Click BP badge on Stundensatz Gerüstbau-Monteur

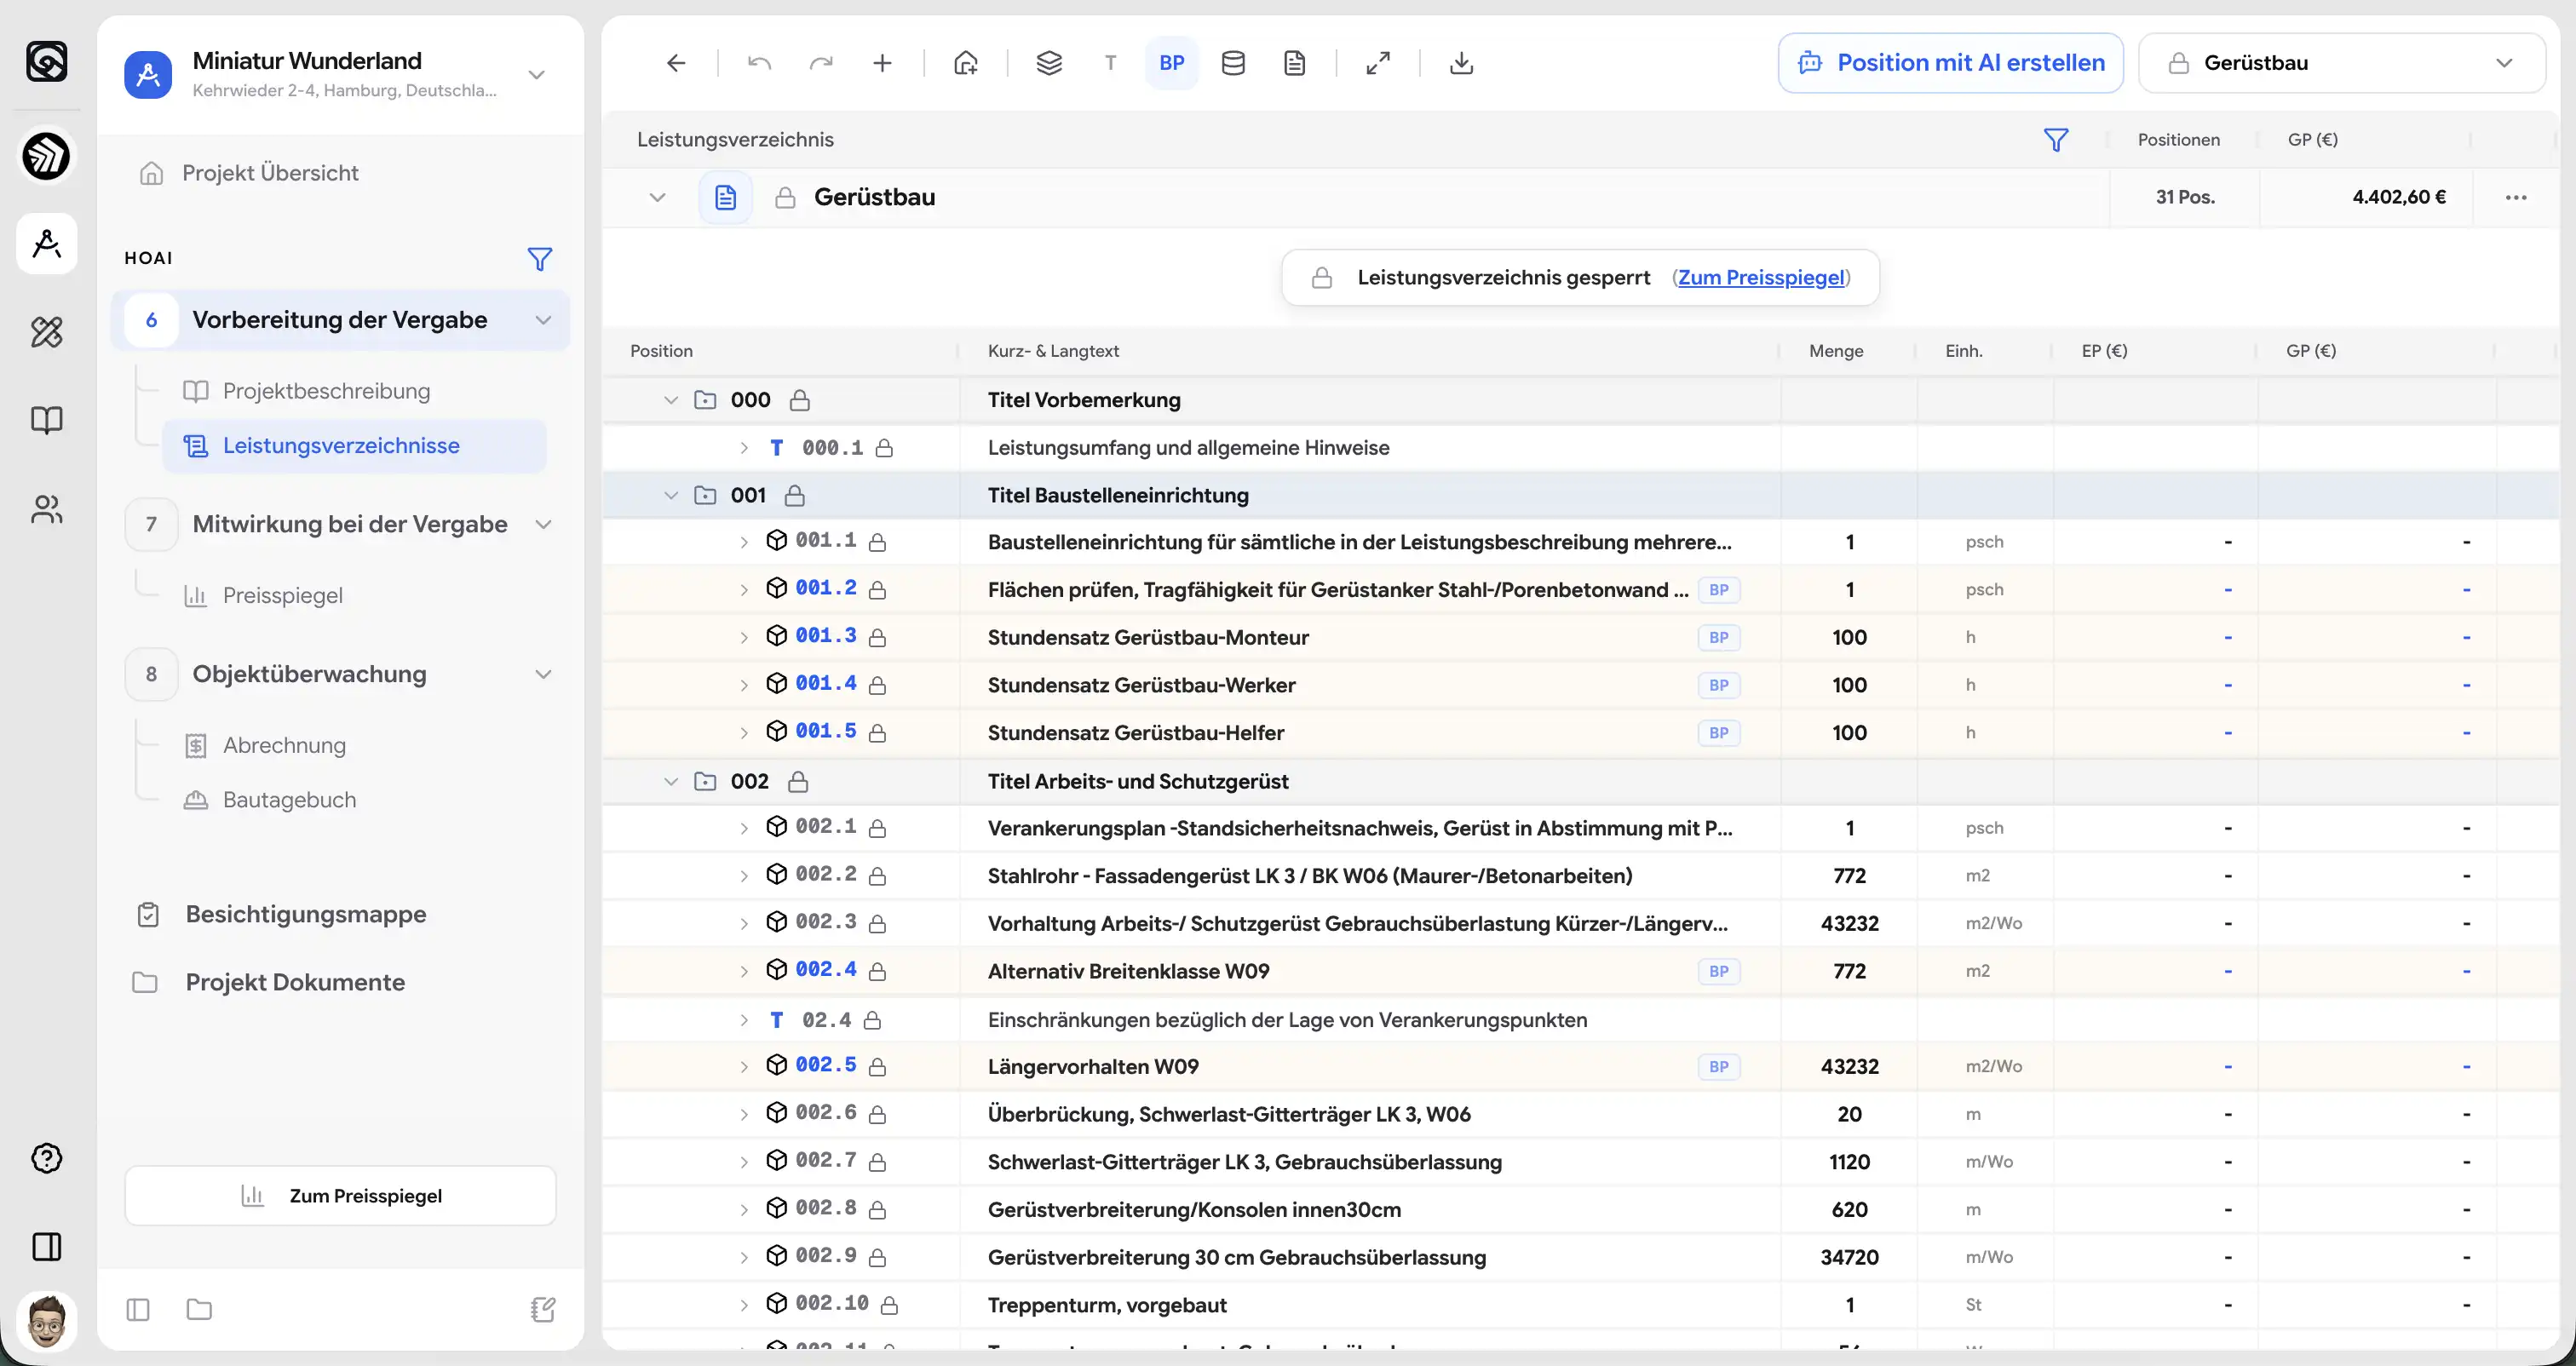tap(1718, 638)
